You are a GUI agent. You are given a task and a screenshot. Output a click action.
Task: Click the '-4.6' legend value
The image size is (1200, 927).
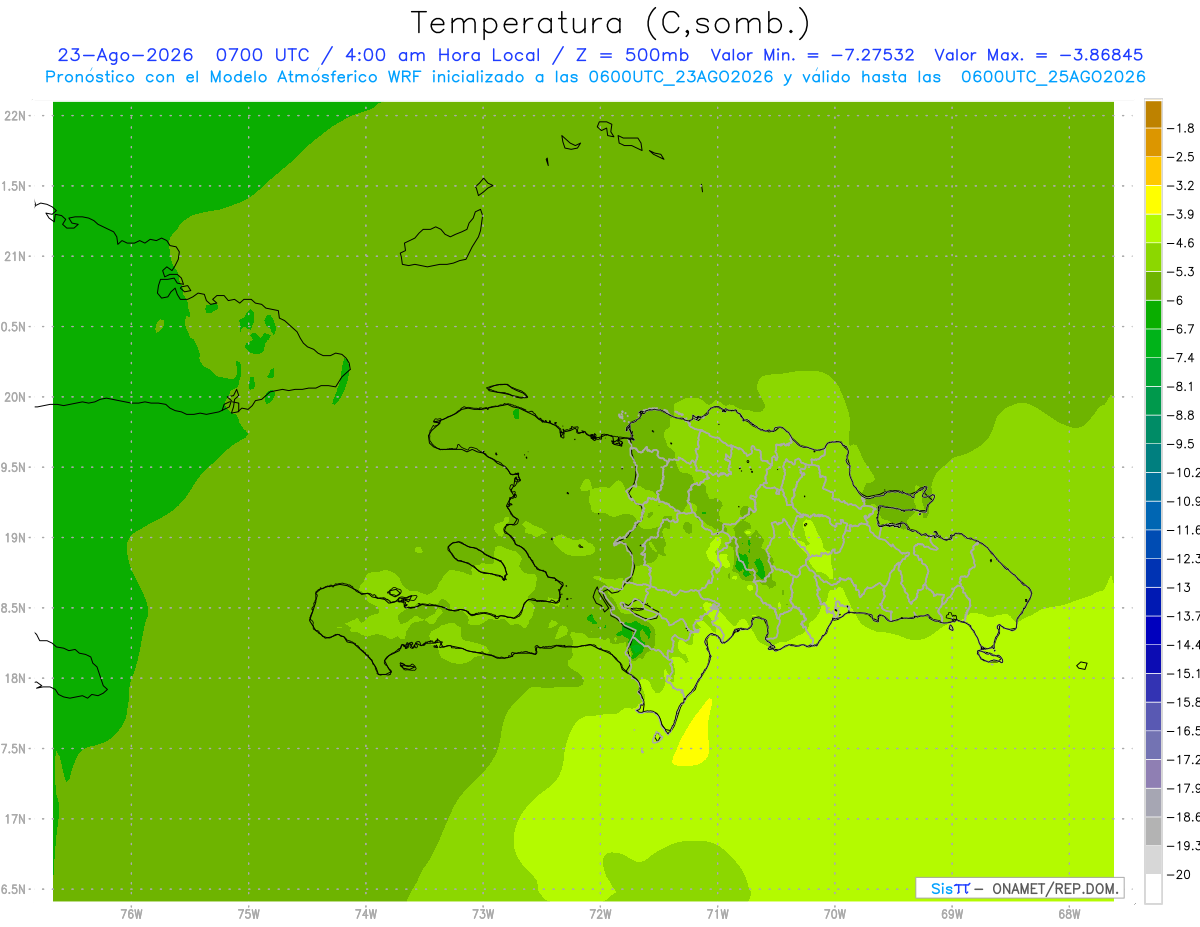(1181, 243)
